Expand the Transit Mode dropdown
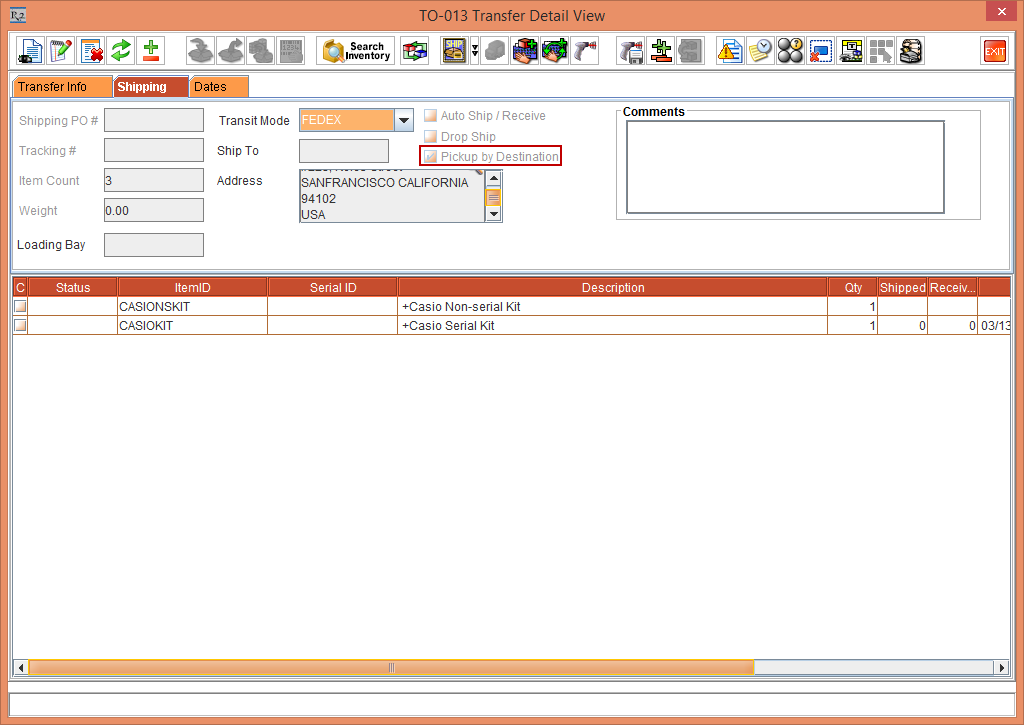Image resolution: width=1024 pixels, height=725 pixels. point(403,121)
